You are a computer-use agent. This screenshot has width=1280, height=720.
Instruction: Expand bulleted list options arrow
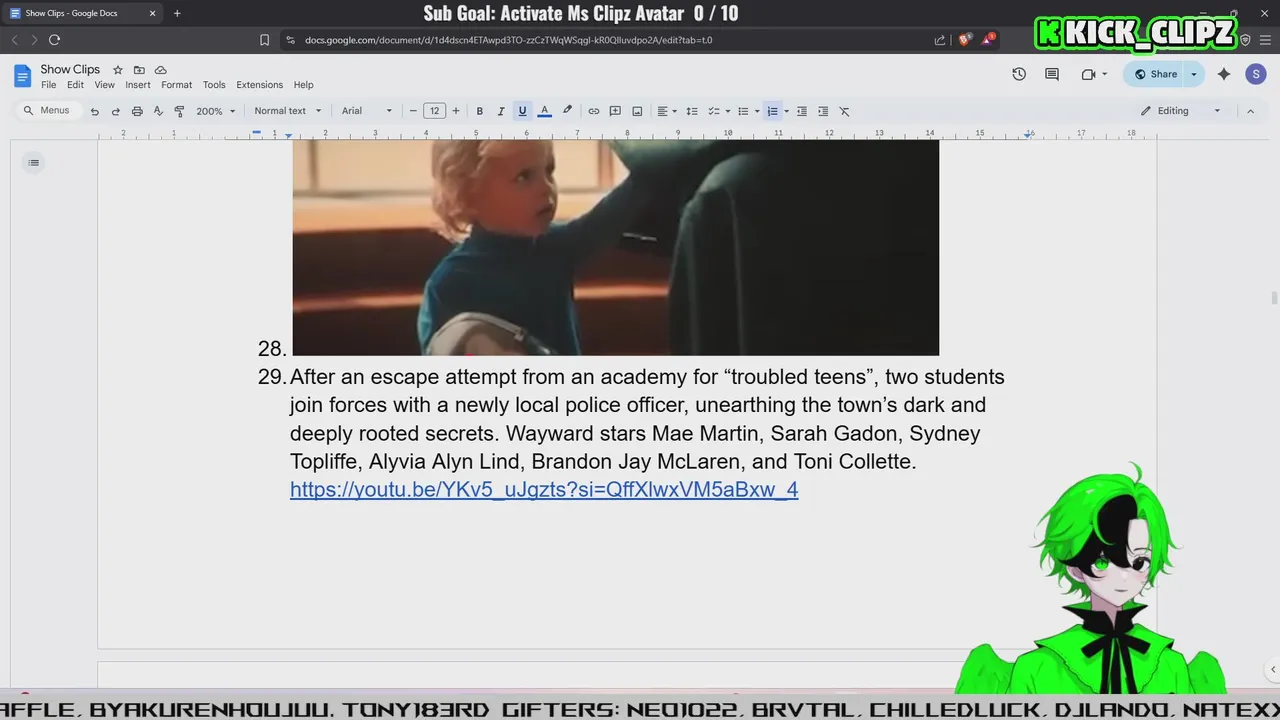click(757, 111)
